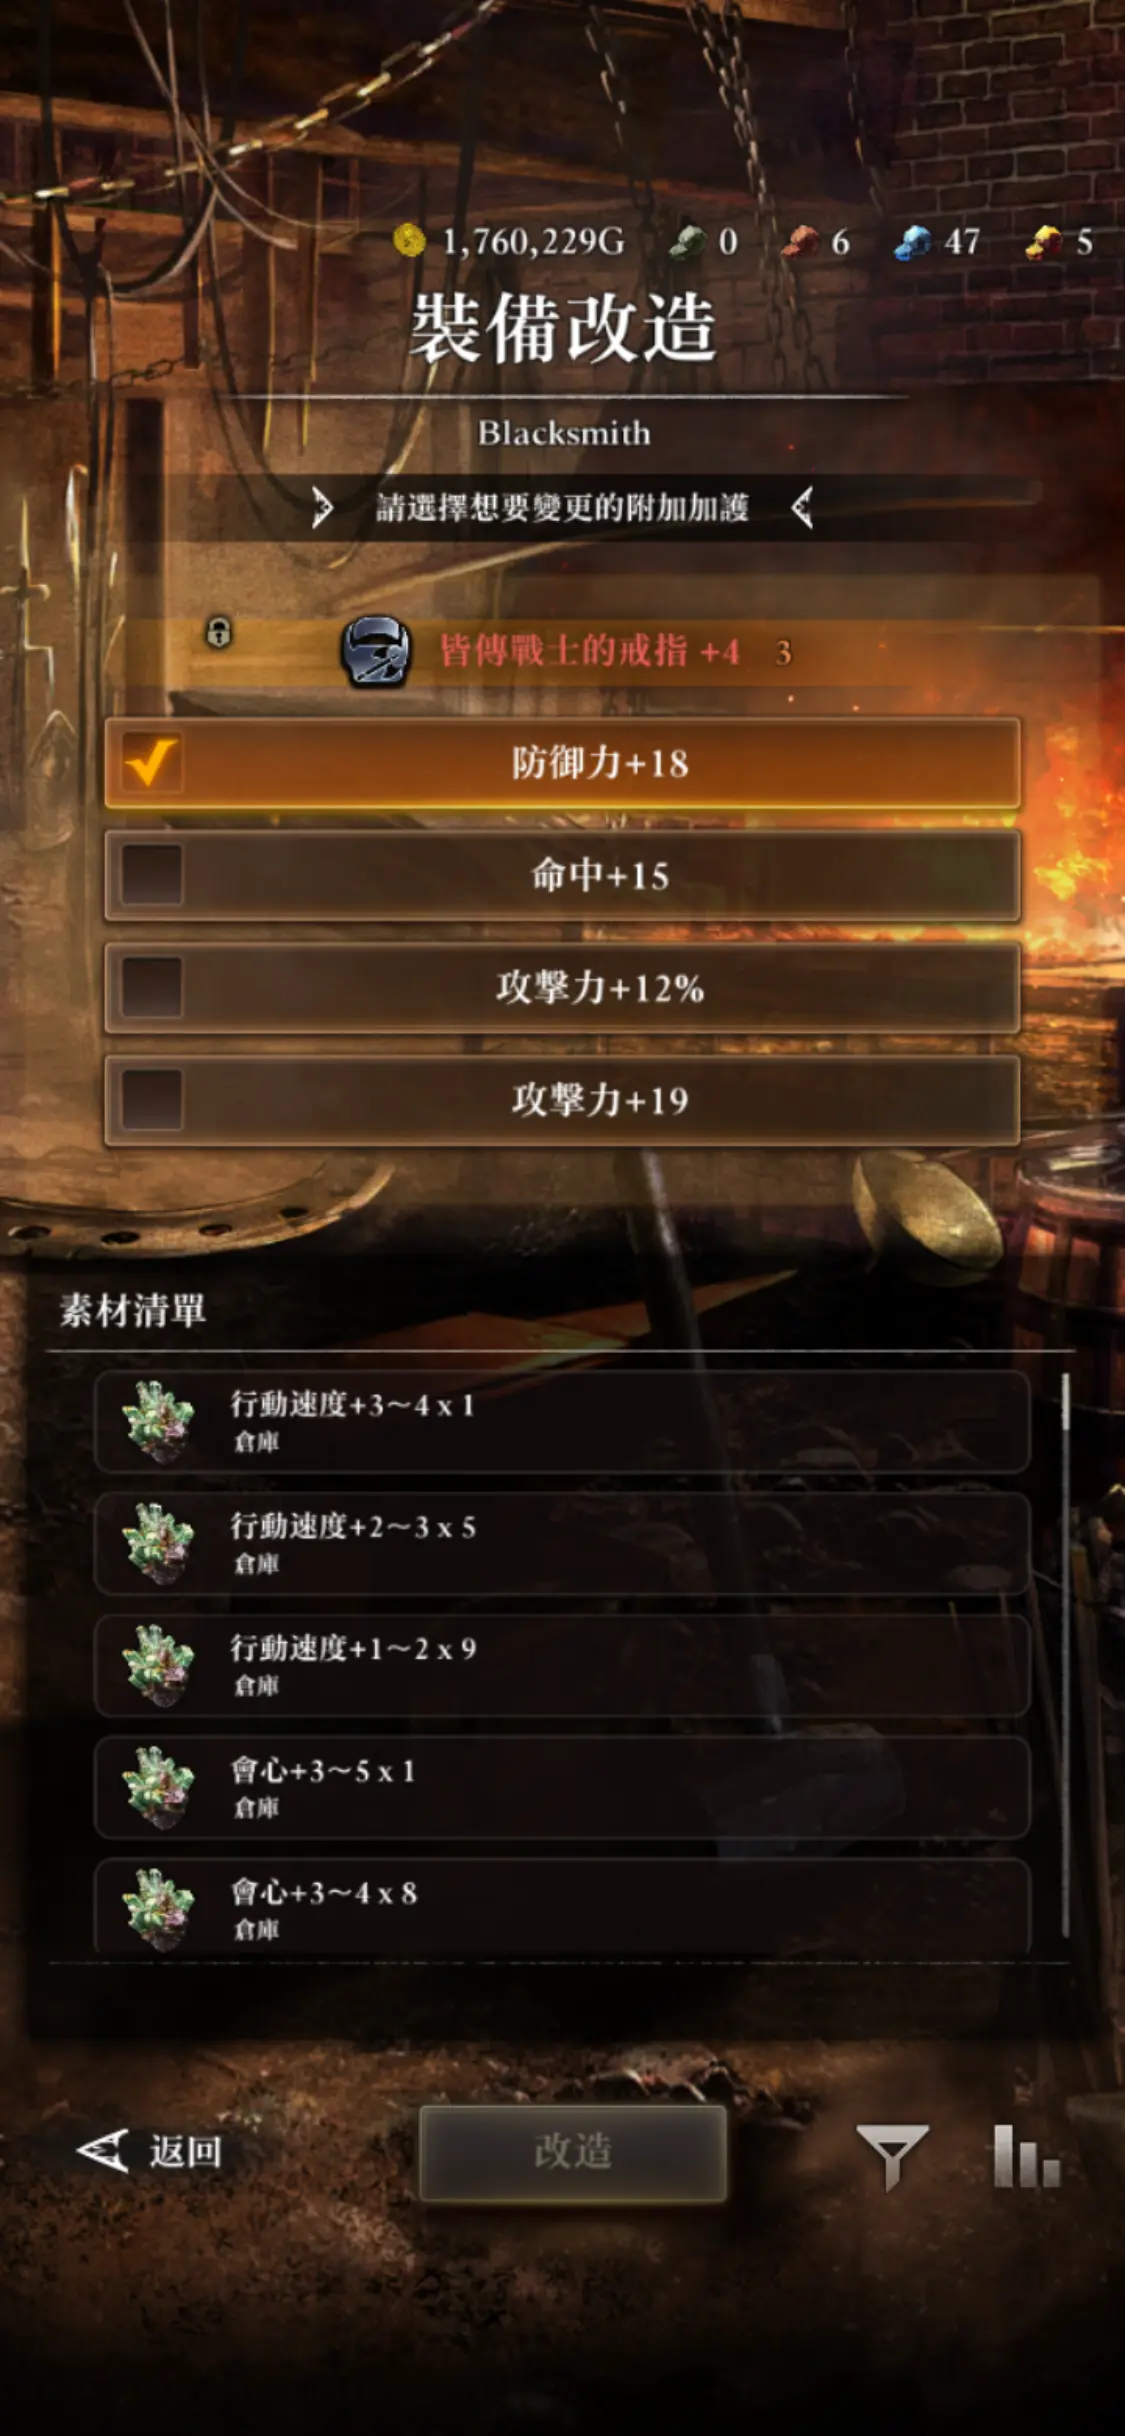Select material 行動速度+3~4 x 1
The height and width of the screenshot is (2436, 1125).
pos(562,1422)
